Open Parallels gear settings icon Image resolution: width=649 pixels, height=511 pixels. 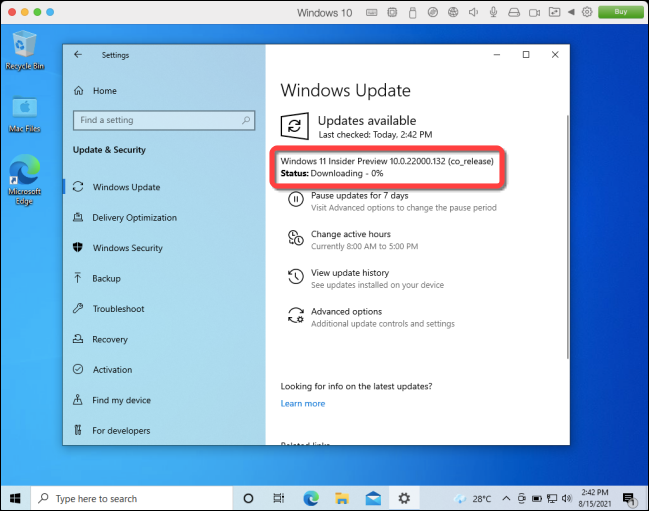click(x=588, y=12)
